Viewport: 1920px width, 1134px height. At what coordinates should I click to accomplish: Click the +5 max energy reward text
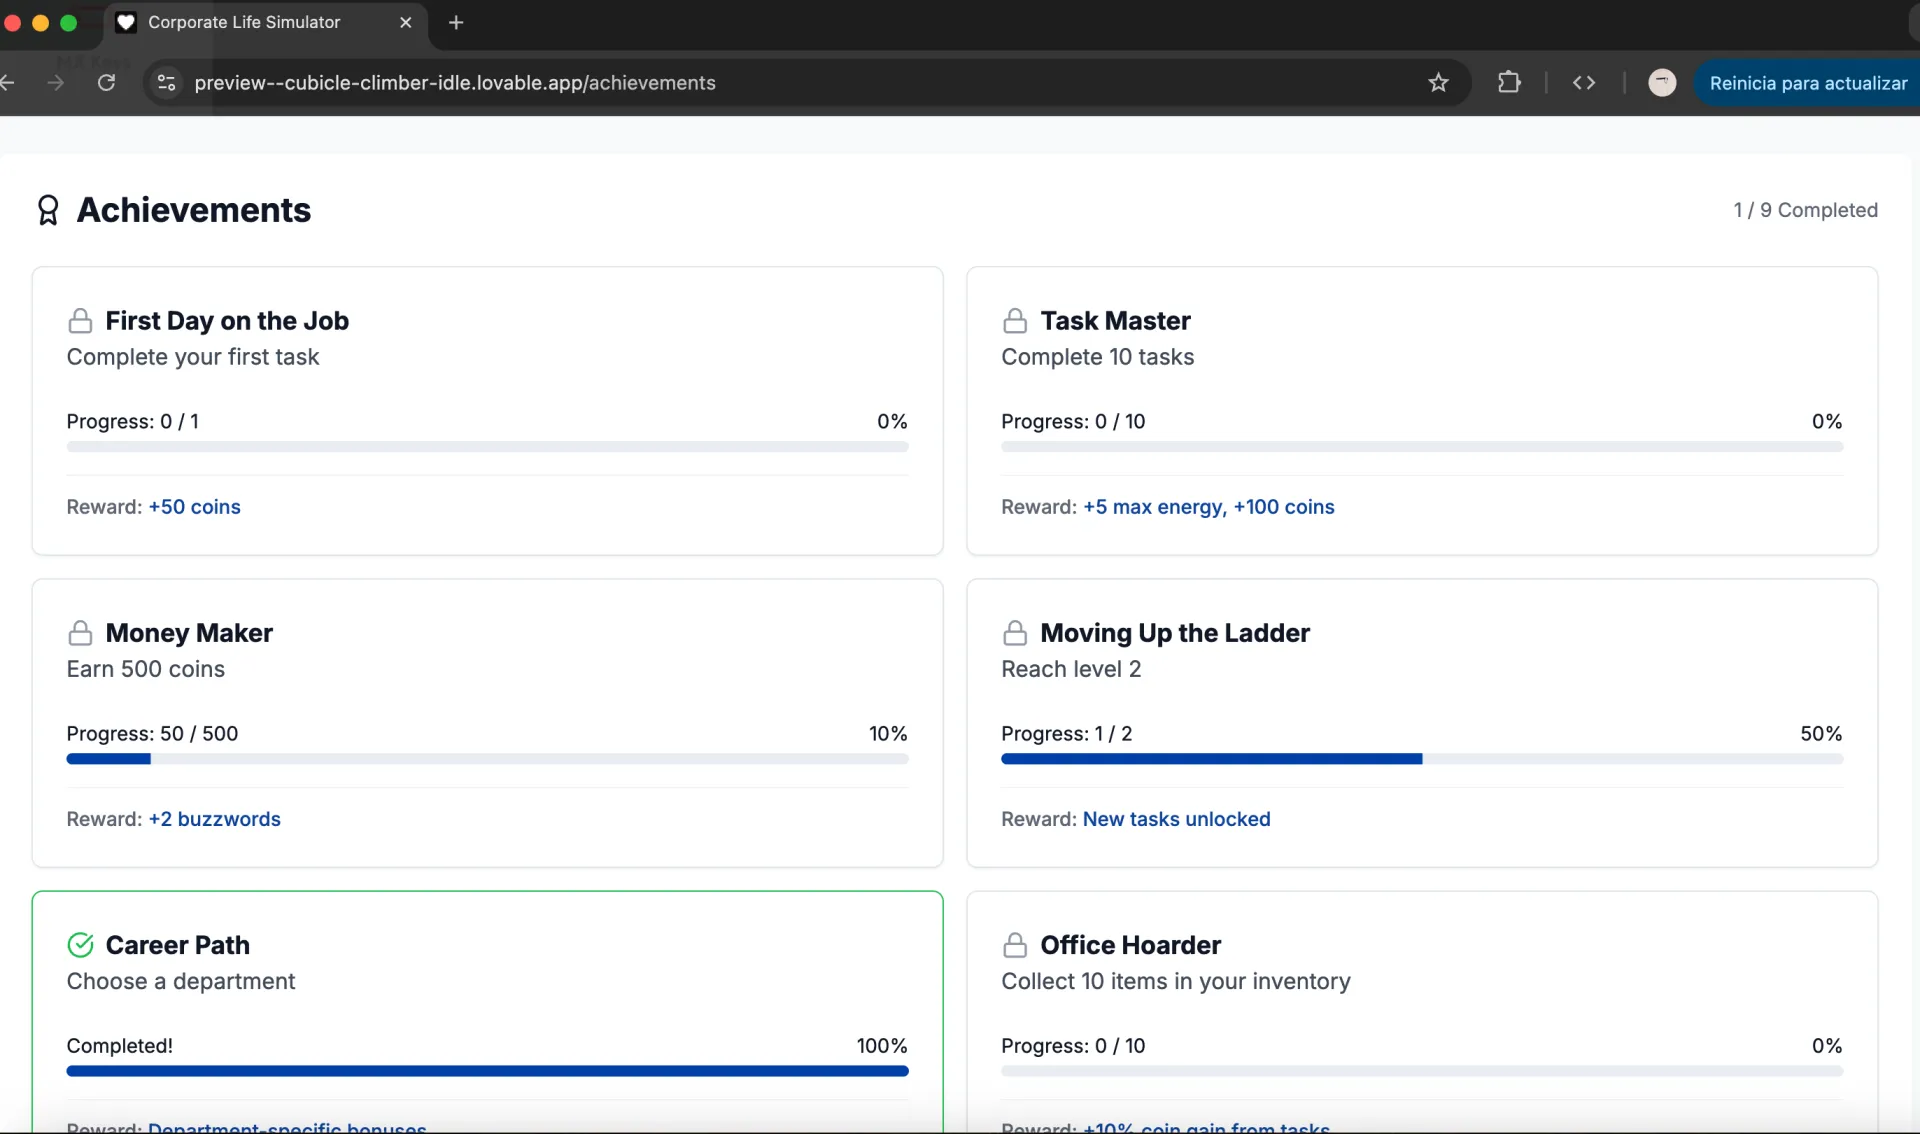coord(1154,507)
